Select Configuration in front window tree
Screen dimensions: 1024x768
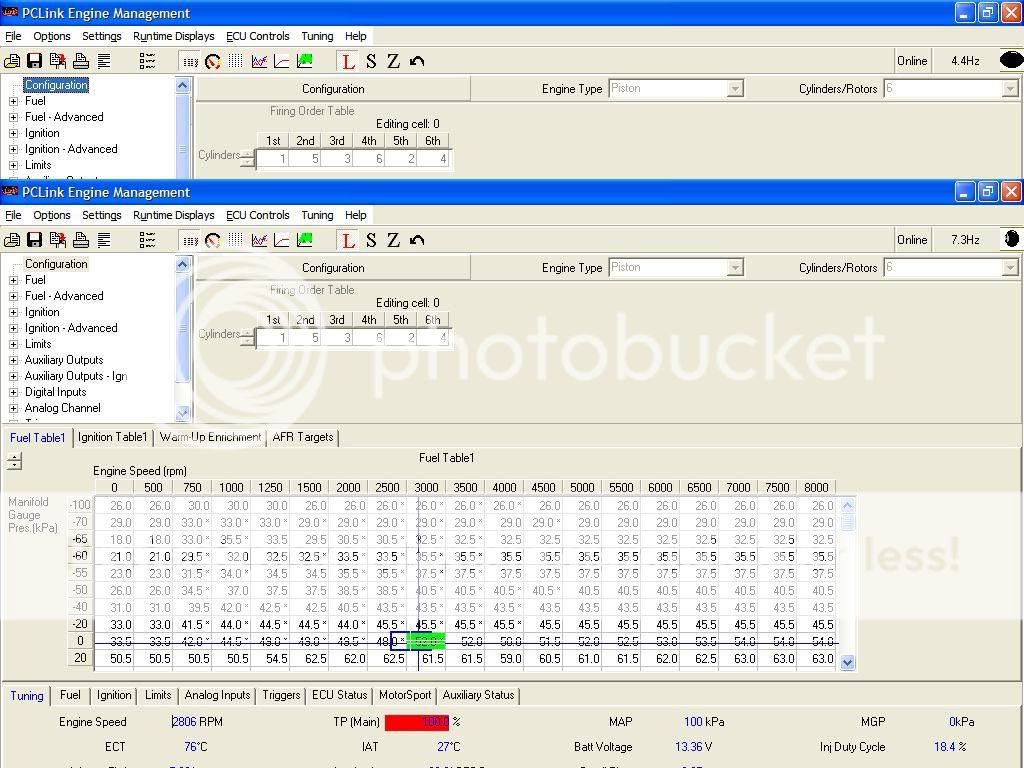[x=56, y=264]
